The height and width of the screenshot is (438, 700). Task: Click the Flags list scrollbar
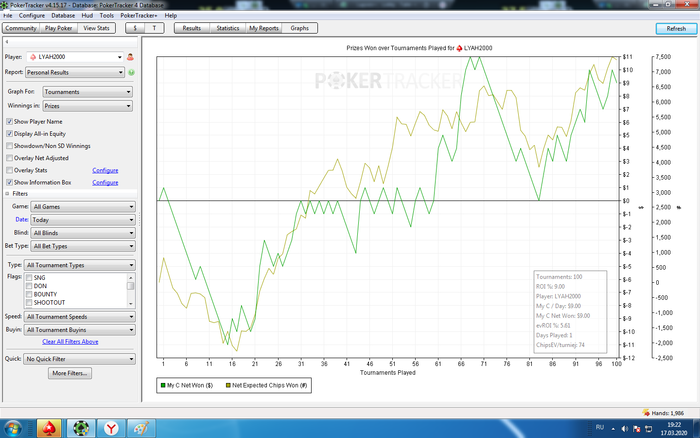pos(131,290)
